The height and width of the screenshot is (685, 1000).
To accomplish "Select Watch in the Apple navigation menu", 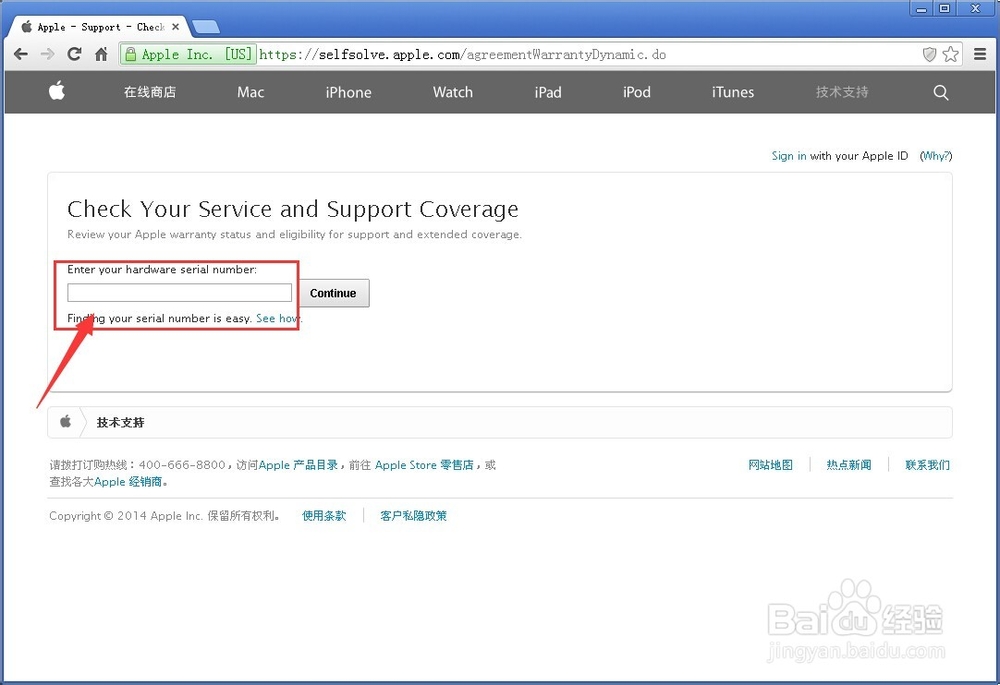I will pos(452,92).
